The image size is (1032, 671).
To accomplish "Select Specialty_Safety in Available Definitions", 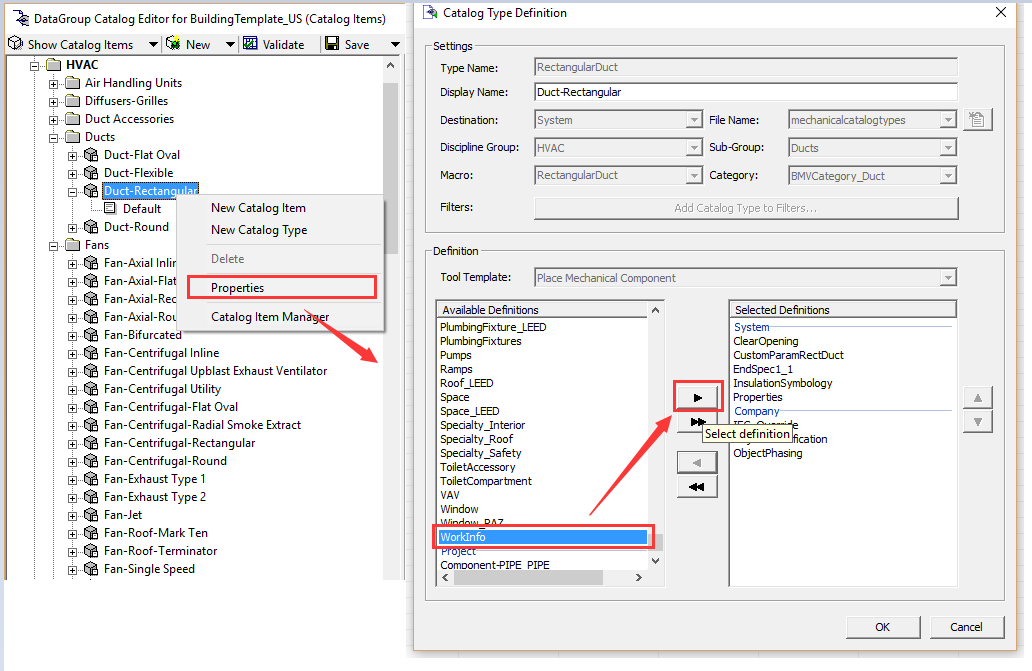I will (x=480, y=453).
